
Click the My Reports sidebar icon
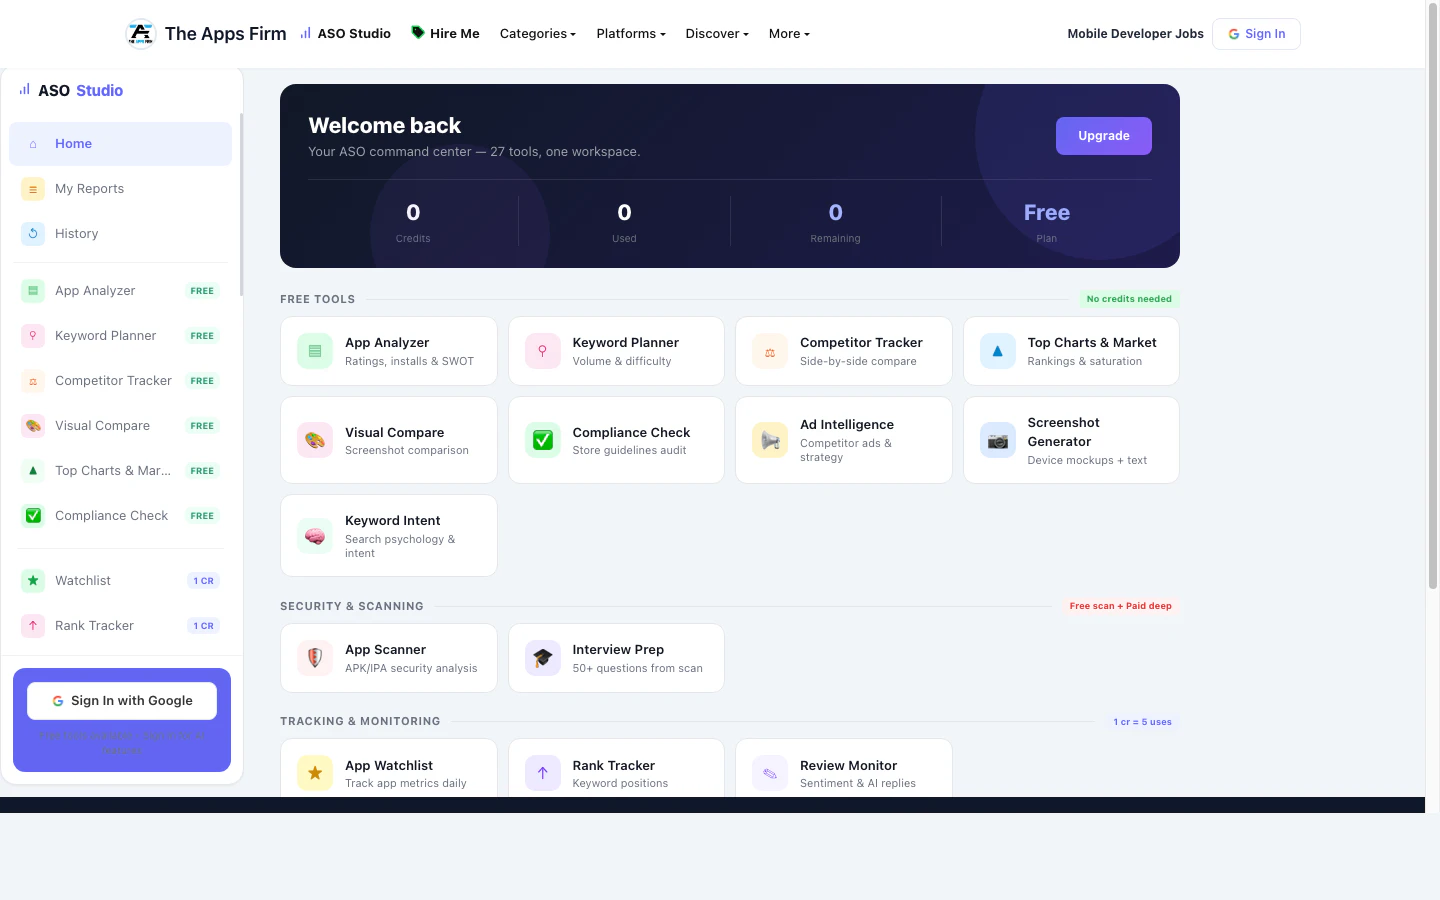pyautogui.click(x=33, y=189)
